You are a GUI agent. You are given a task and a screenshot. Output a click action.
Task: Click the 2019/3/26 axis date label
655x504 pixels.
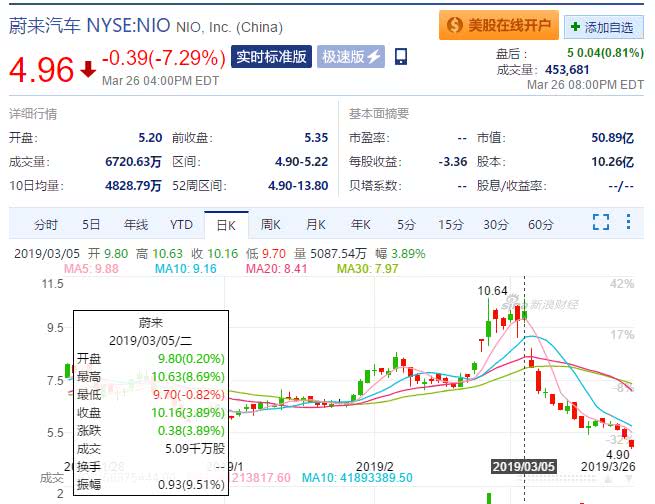[608, 466]
